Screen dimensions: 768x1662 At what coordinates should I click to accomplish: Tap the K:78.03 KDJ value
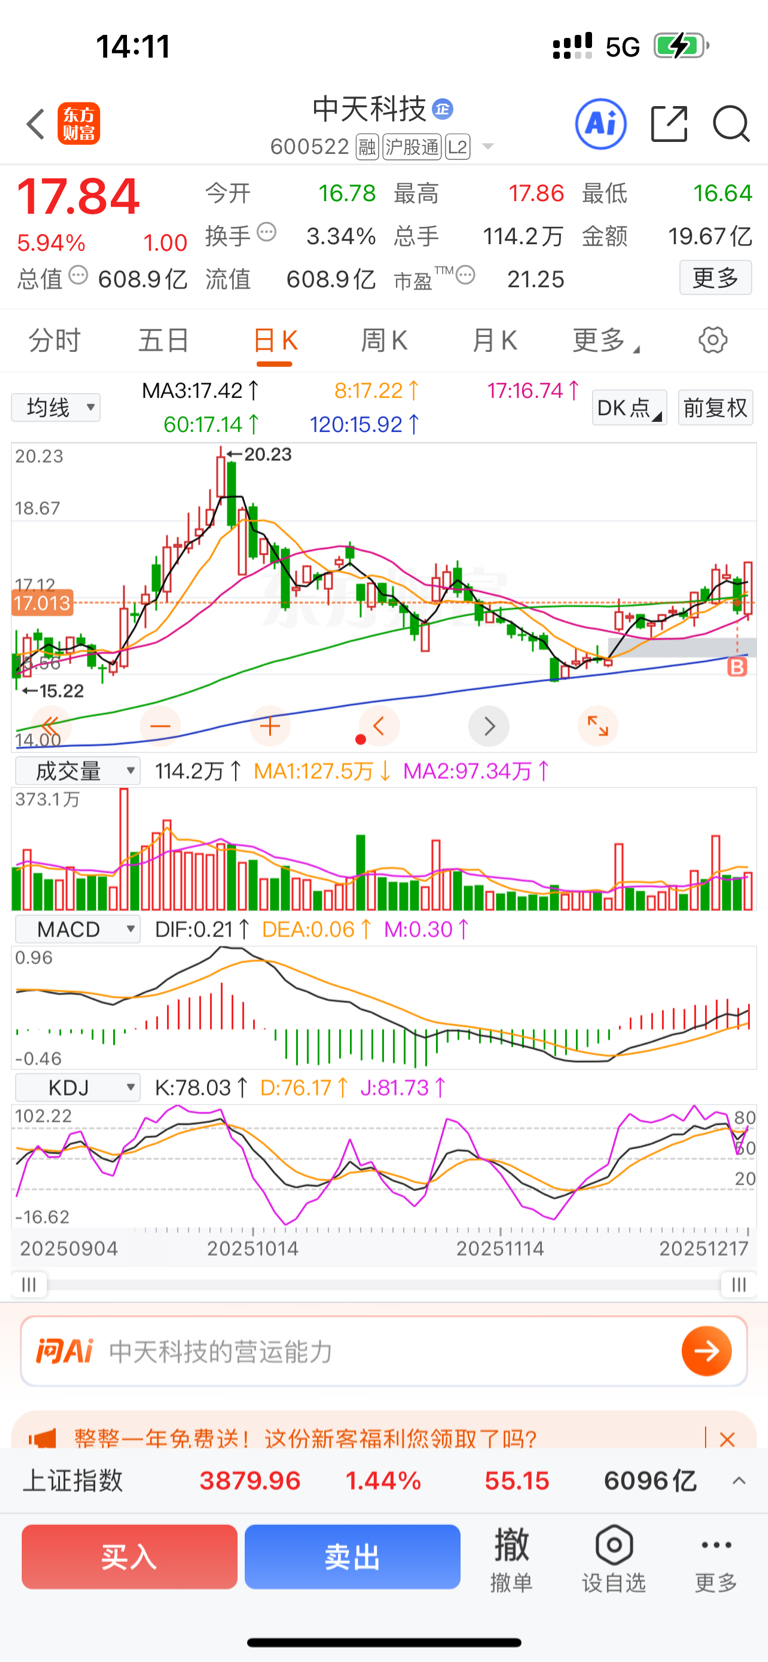tap(201, 1088)
